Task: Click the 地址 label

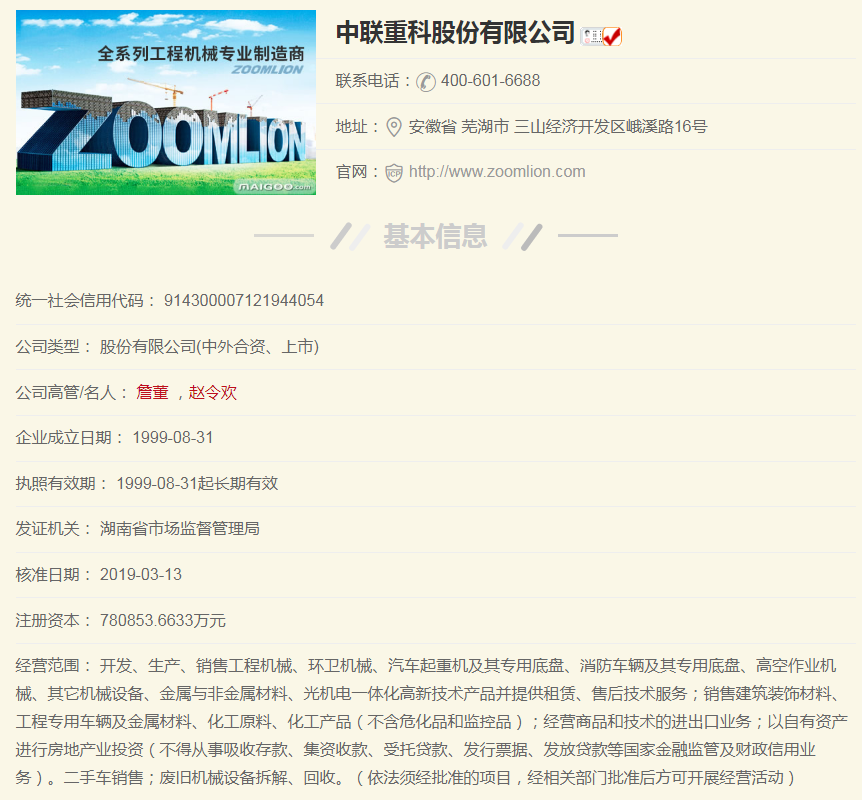Action: 357,126
